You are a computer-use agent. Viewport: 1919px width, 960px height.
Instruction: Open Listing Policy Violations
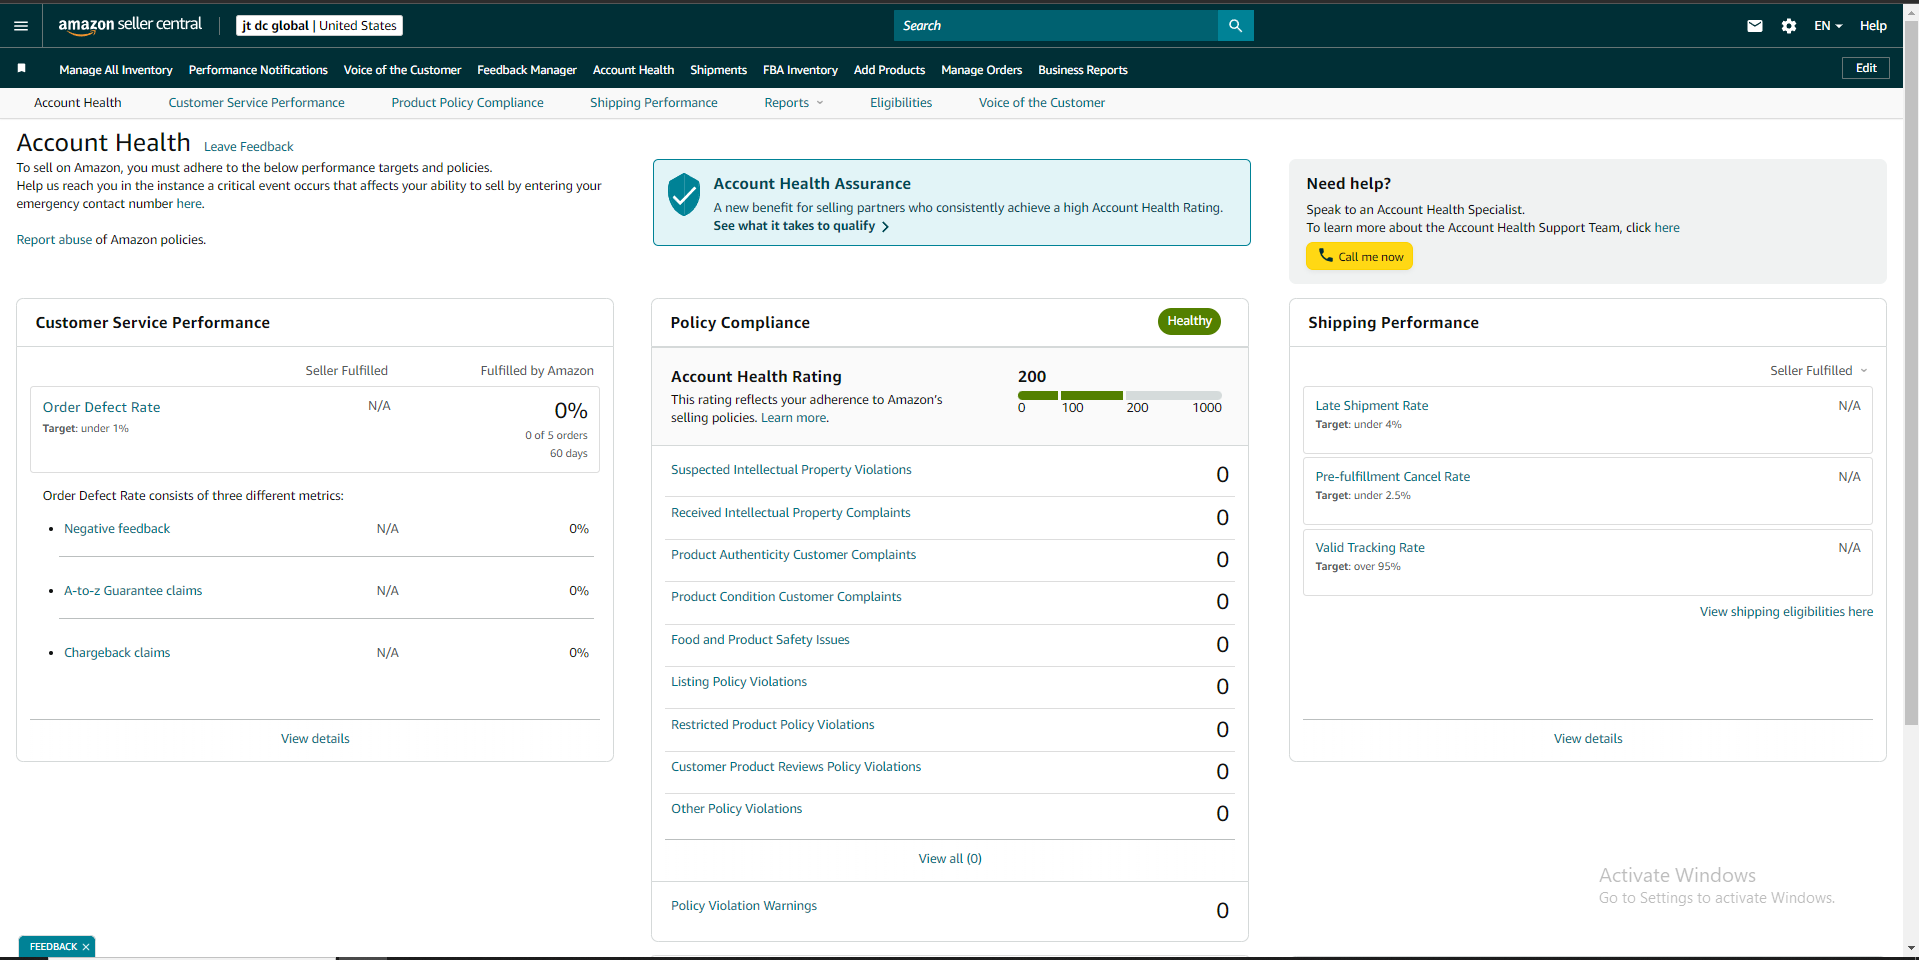(x=739, y=682)
